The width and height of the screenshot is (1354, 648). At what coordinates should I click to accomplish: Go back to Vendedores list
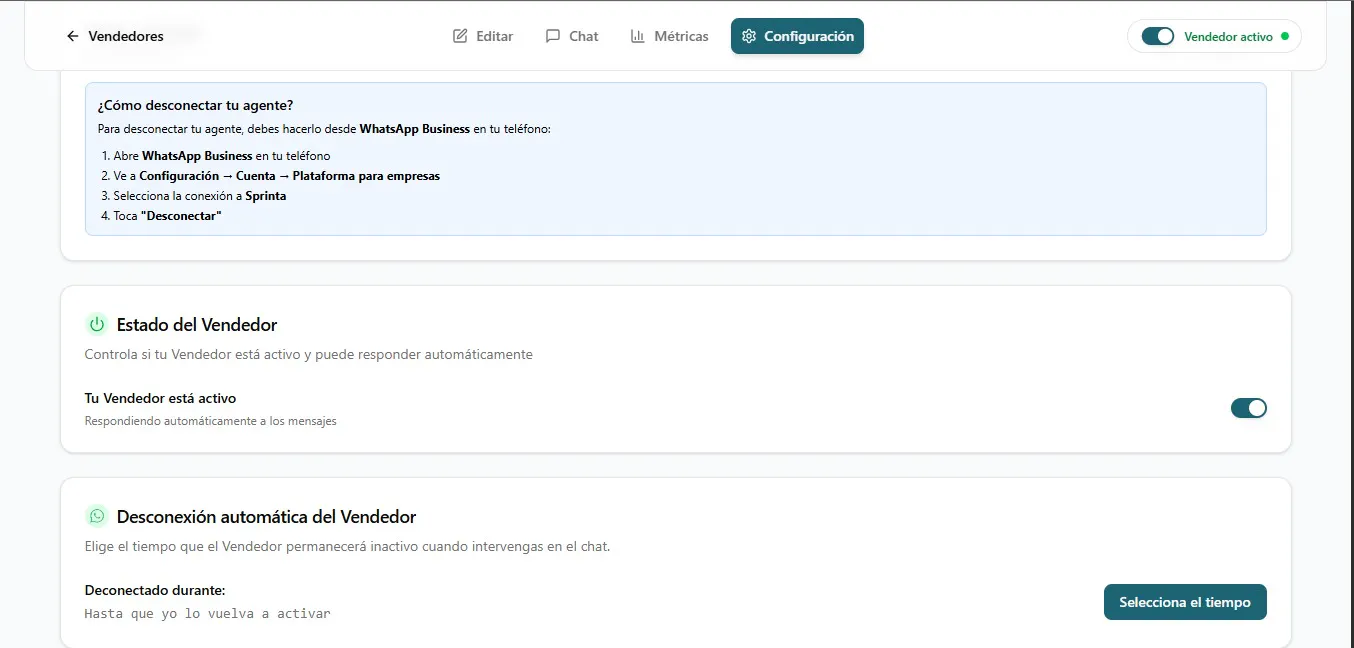click(115, 36)
